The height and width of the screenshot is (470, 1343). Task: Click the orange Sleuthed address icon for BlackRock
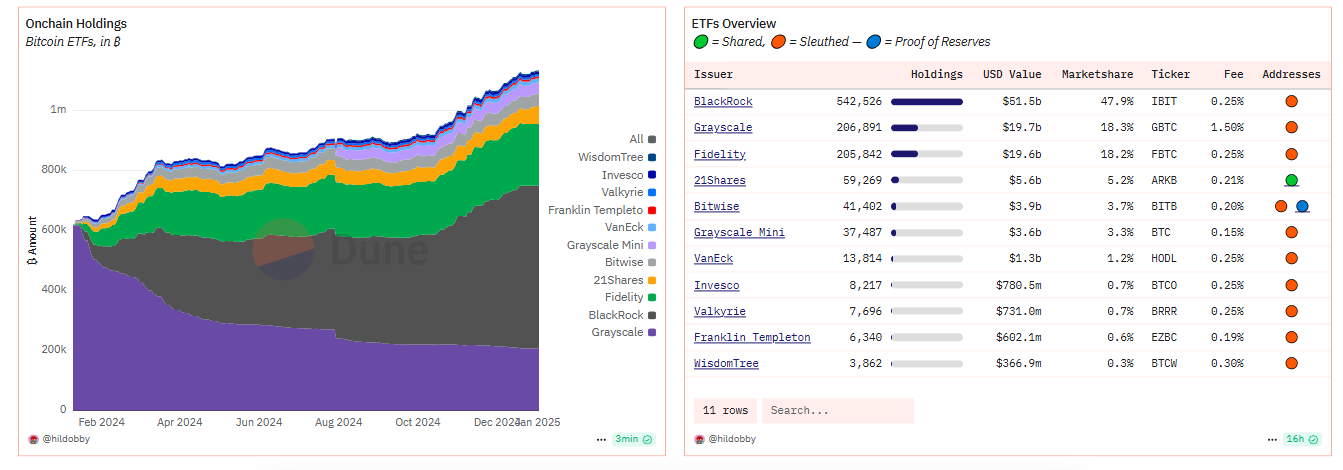tap(1291, 101)
